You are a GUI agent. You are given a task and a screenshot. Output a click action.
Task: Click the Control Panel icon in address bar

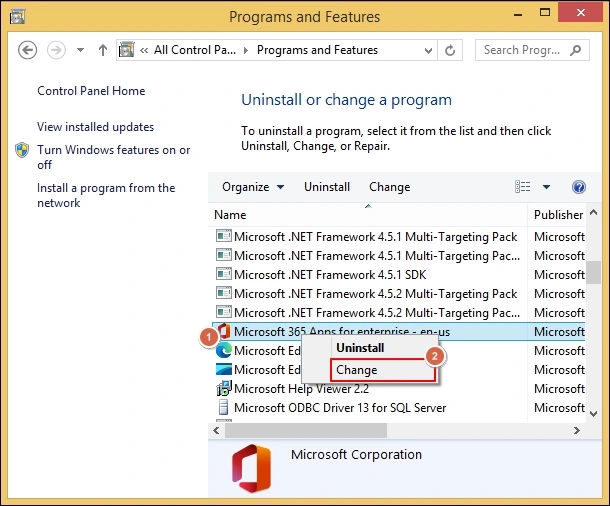[x=126, y=49]
